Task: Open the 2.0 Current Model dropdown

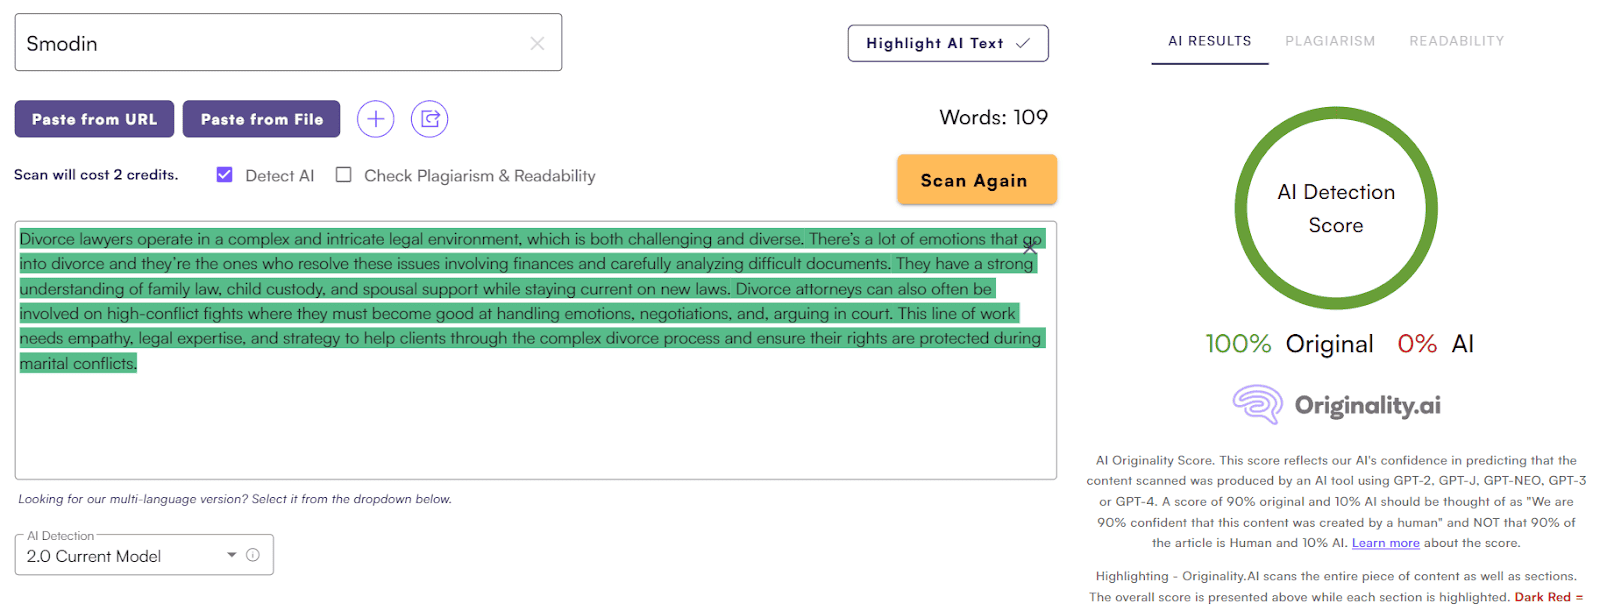Action: pyautogui.click(x=130, y=556)
